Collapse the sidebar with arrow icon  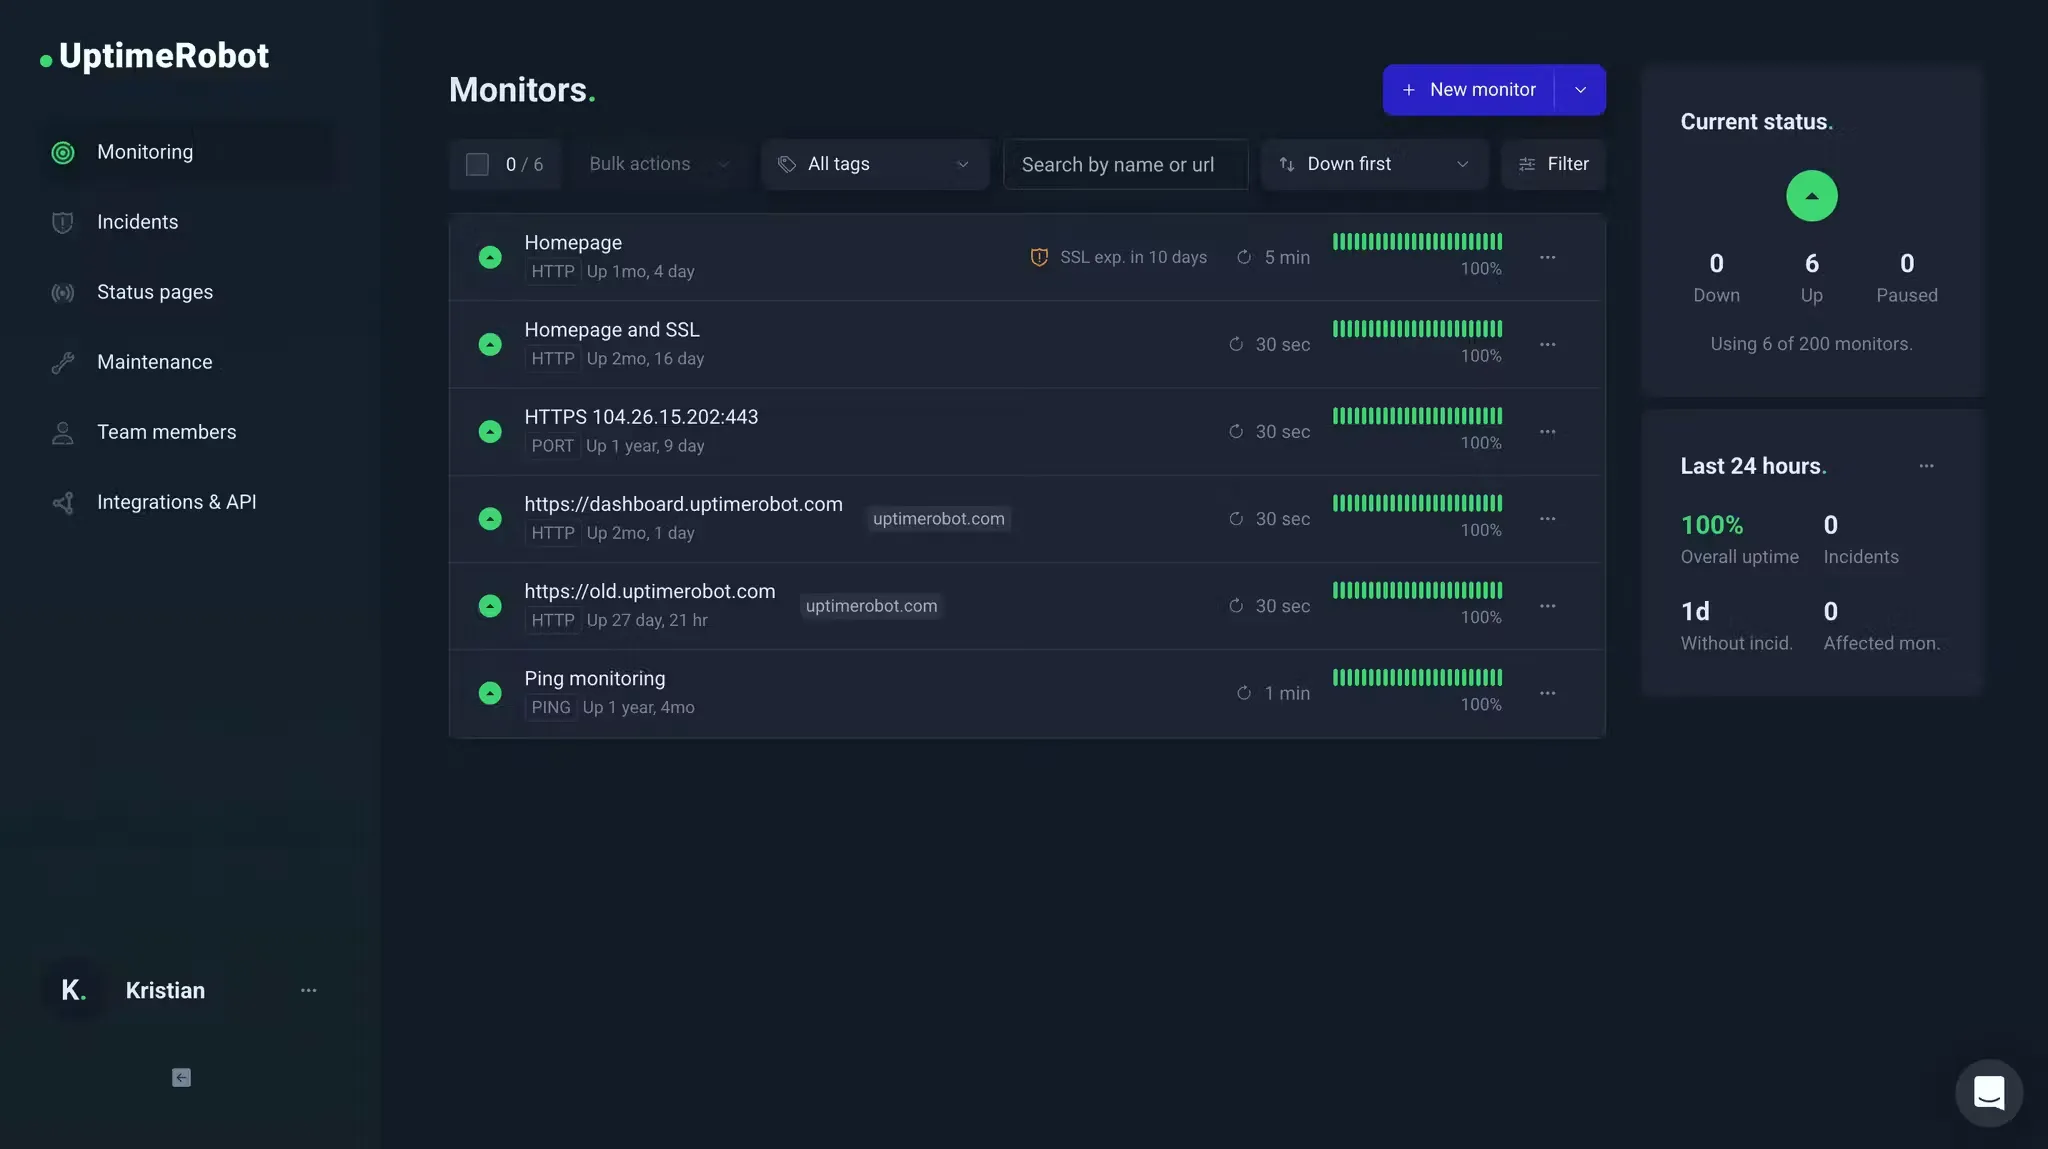click(181, 1077)
